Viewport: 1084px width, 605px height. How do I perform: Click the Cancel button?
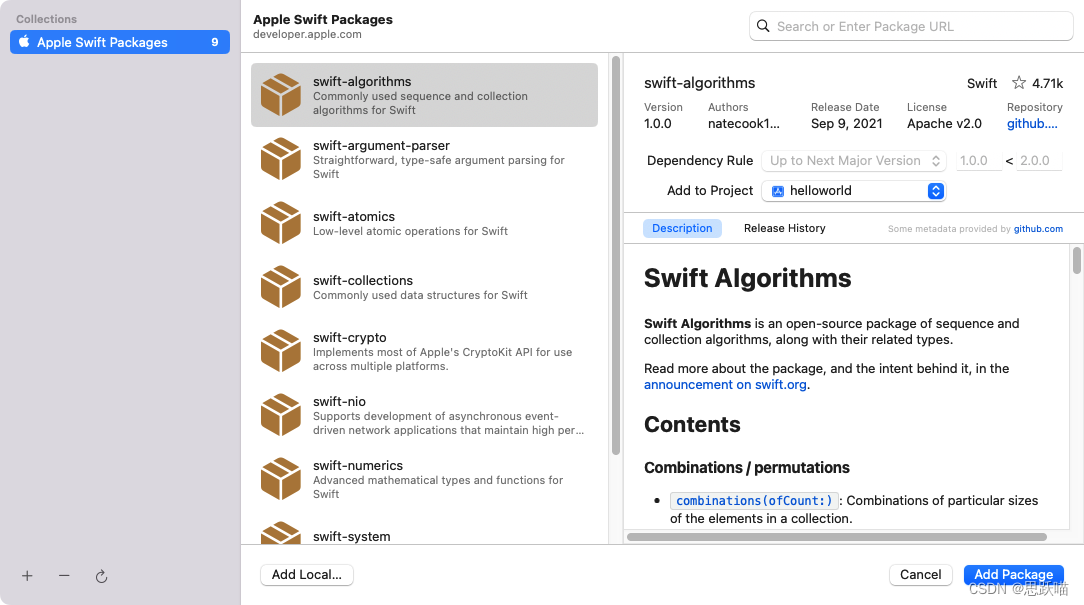point(921,575)
